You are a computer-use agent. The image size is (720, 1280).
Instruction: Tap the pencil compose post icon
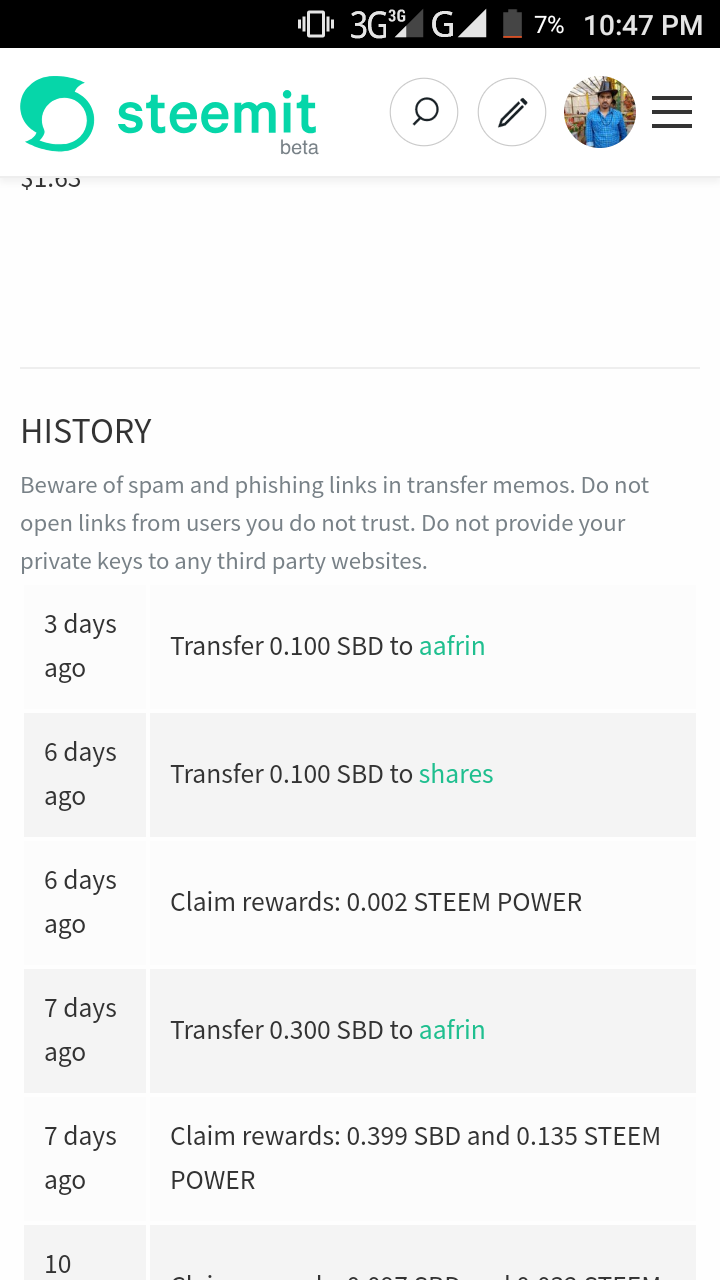tap(512, 112)
